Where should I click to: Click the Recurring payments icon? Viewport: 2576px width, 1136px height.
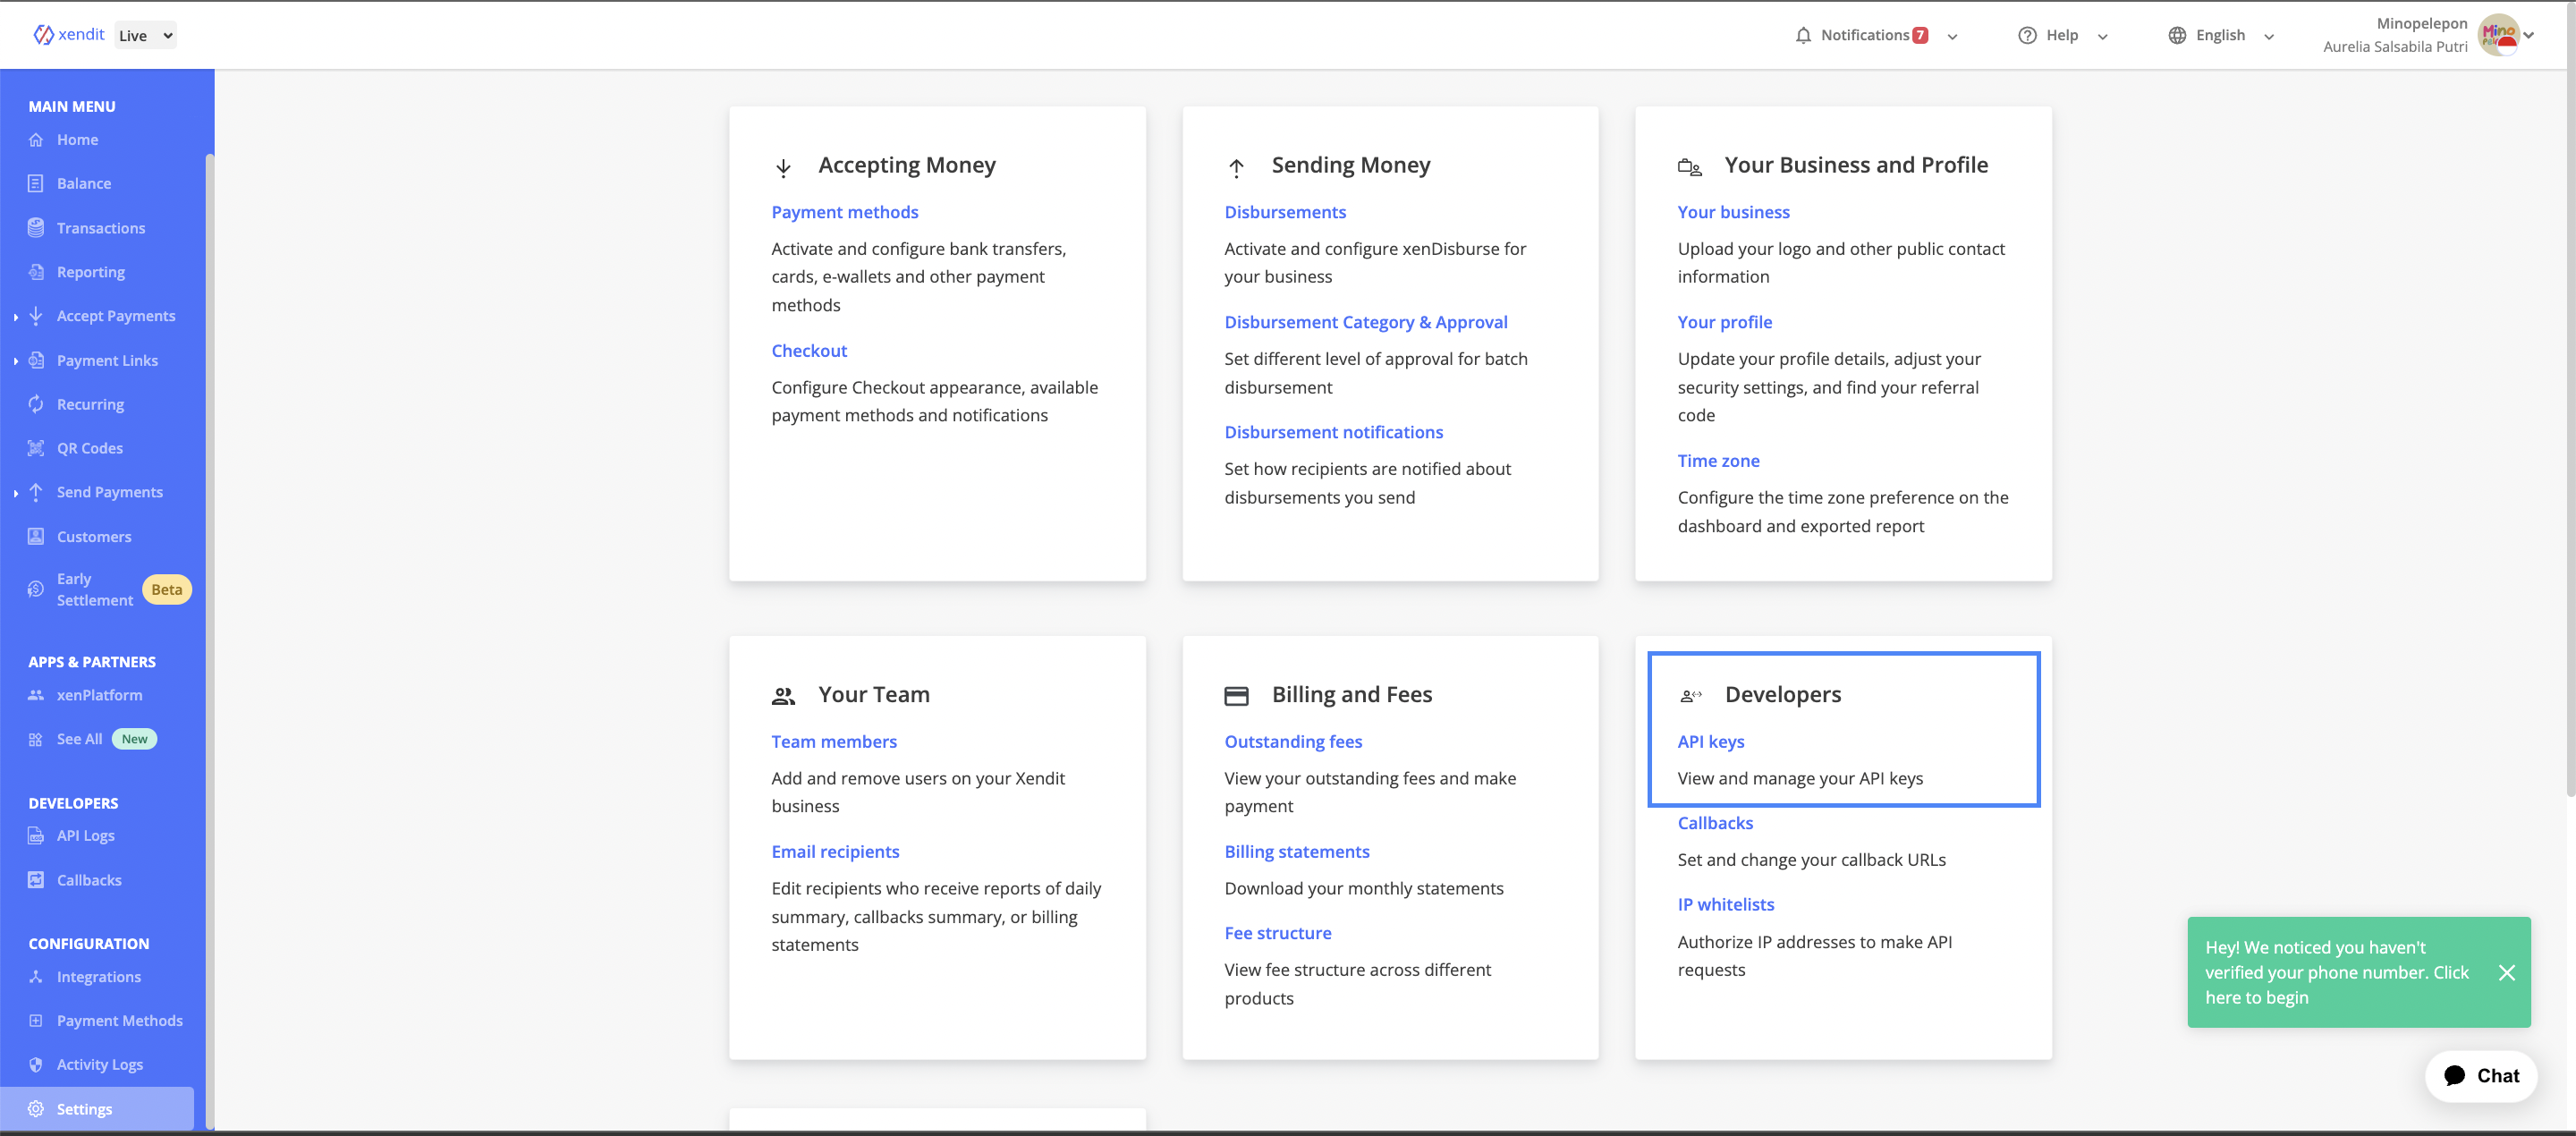tap(36, 401)
